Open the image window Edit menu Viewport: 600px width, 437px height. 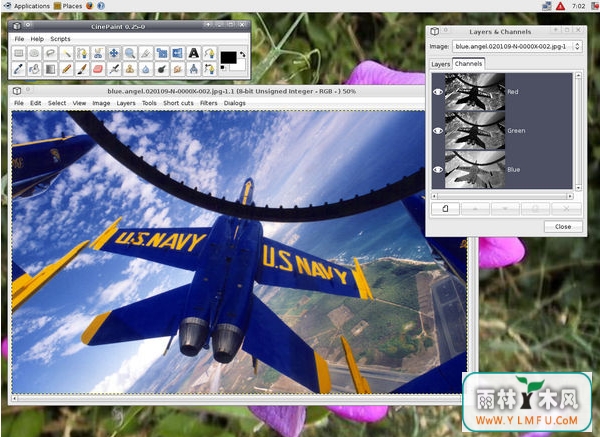36,103
